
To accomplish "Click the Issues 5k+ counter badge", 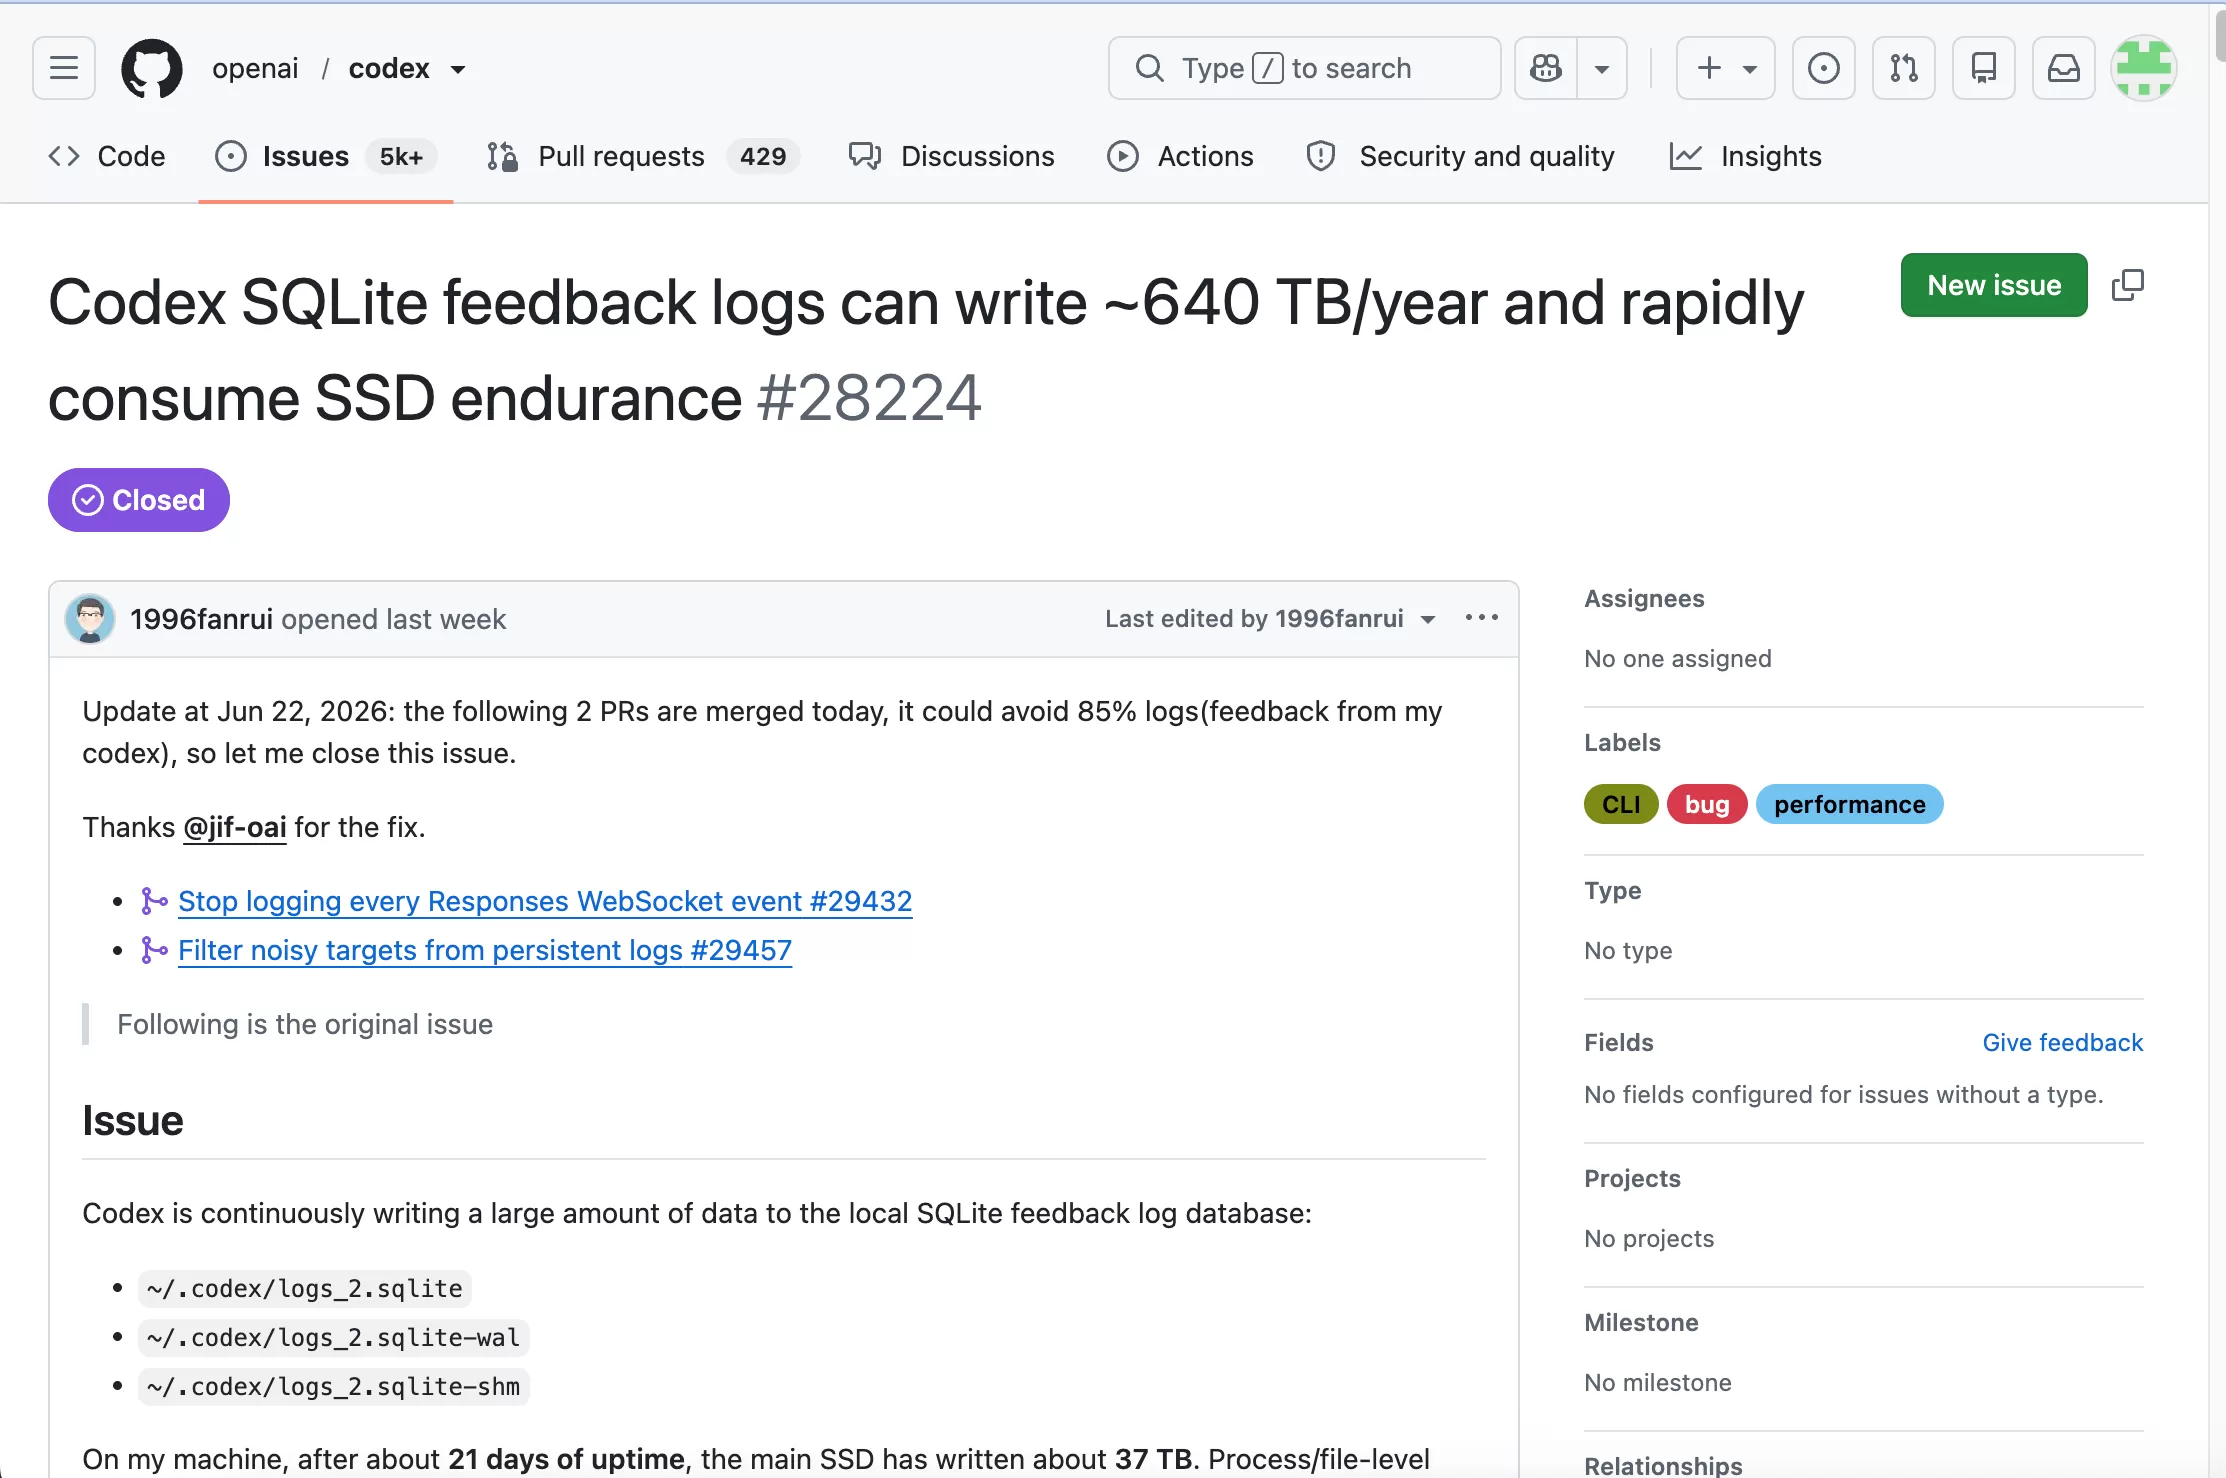I will tap(401, 156).
